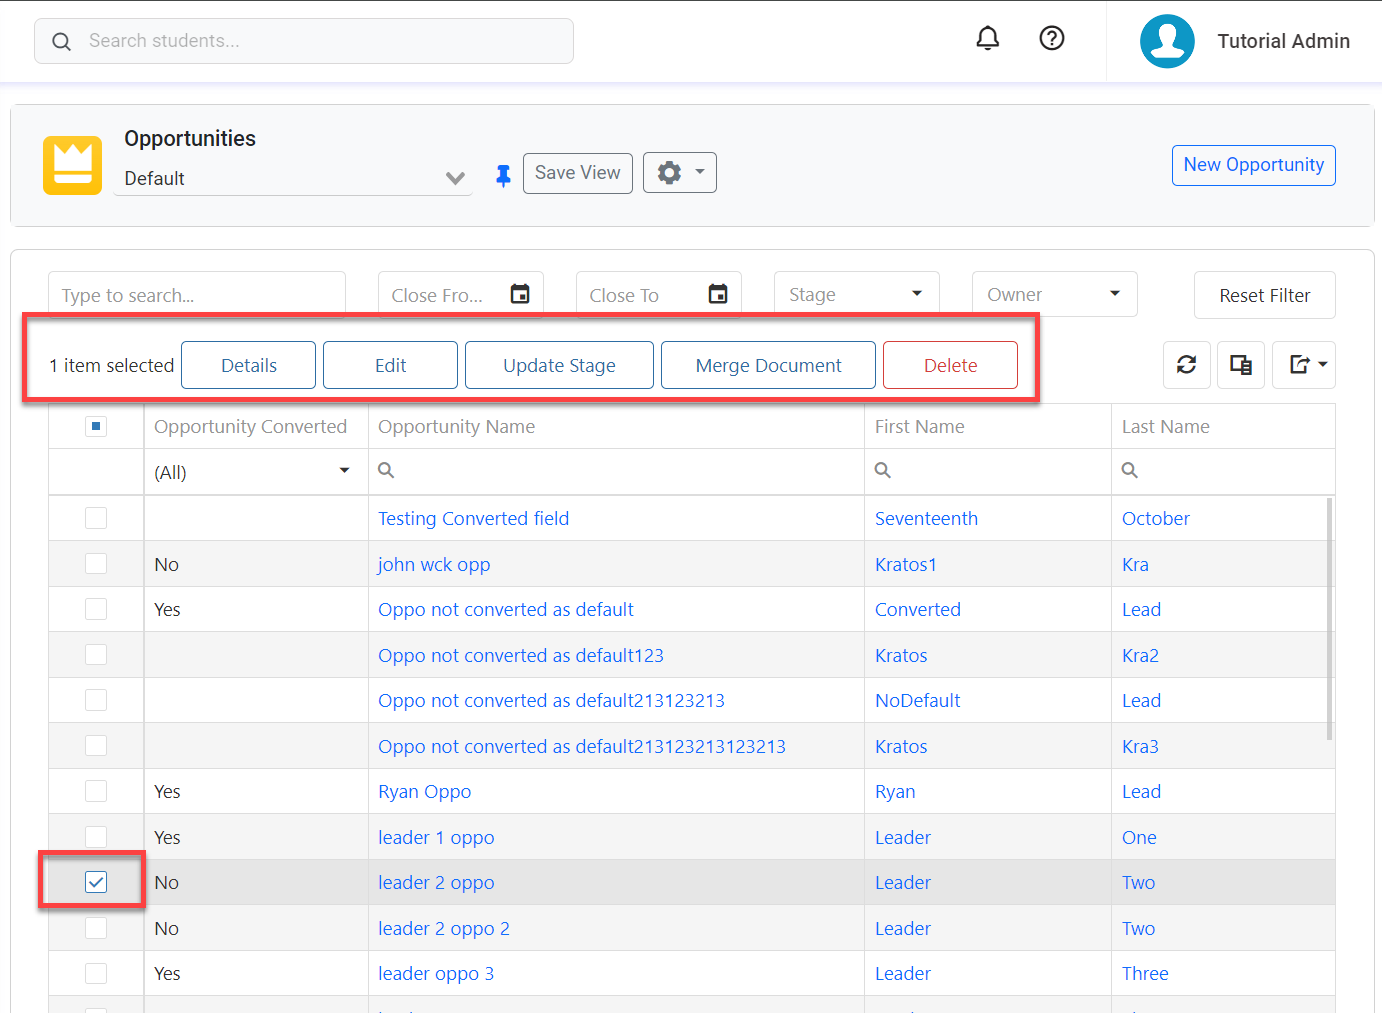Open Tutorial Admin profile avatar
The height and width of the screenshot is (1013, 1382).
pyautogui.click(x=1167, y=41)
